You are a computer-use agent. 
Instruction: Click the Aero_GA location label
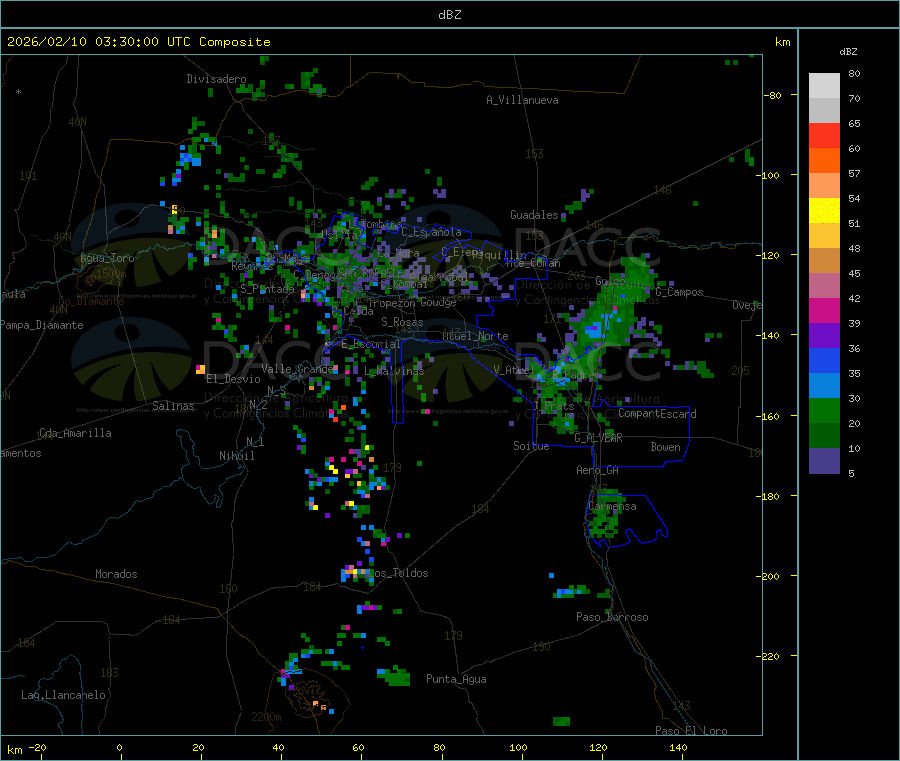tap(598, 470)
